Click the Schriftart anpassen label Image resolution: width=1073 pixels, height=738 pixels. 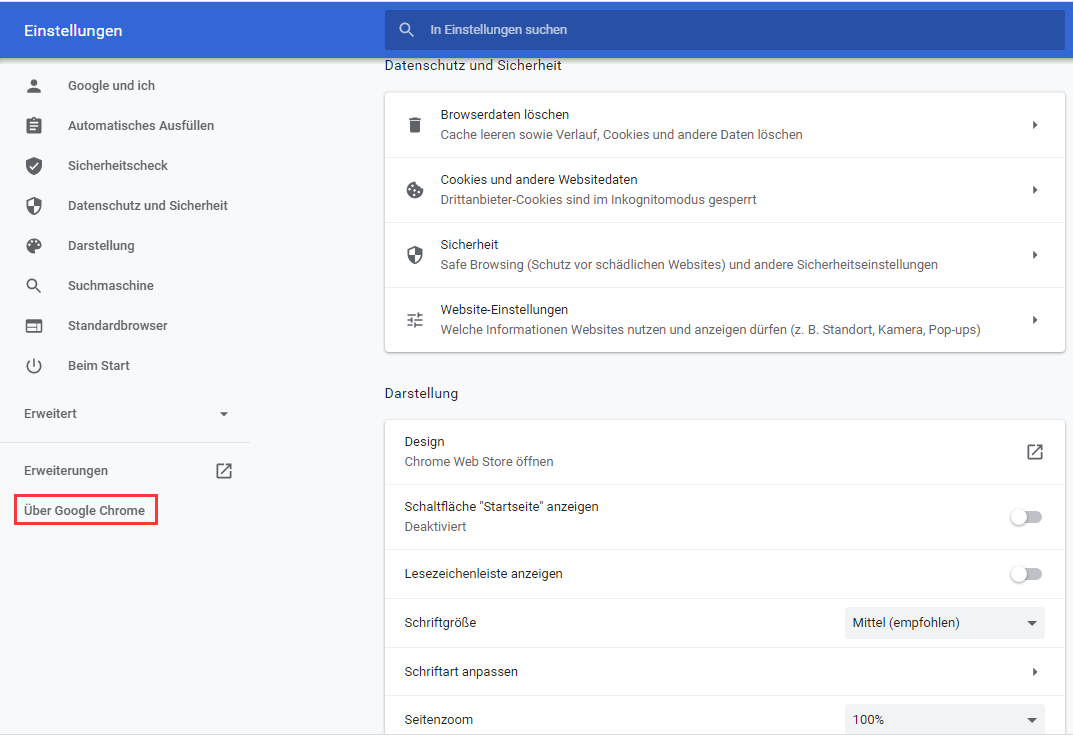tap(461, 672)
